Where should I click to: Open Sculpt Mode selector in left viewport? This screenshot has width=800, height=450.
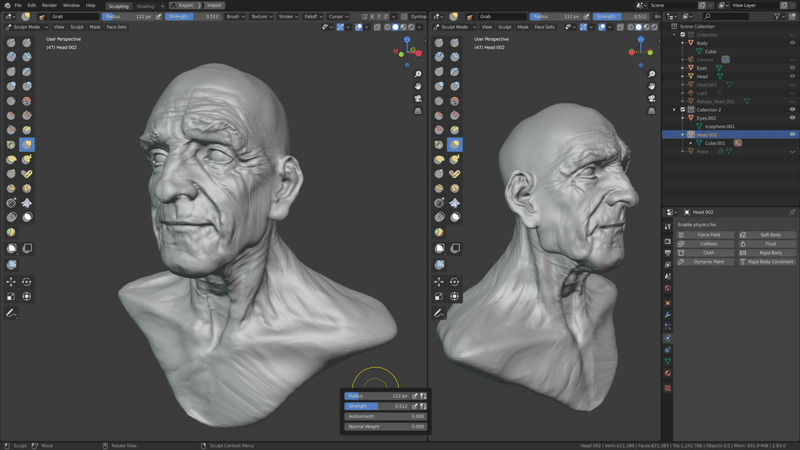[27, 27]
